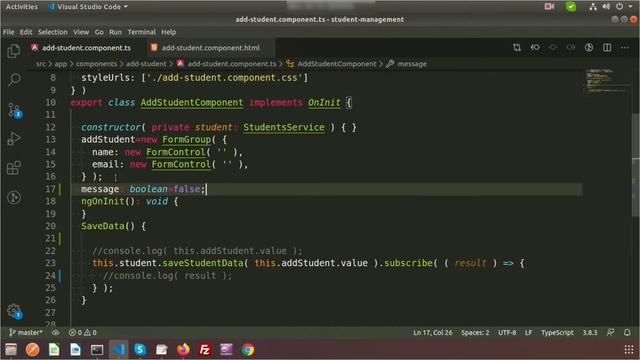Click the green checkmark tray icon
Screen dimensions: 640x360
(x=571, y=7)
